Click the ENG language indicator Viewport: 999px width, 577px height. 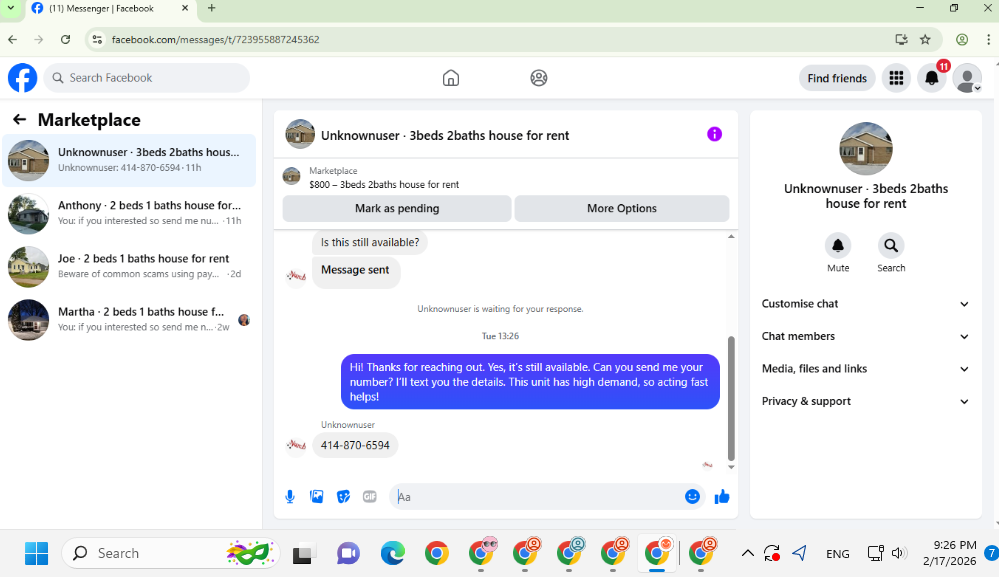pos(837,553)
